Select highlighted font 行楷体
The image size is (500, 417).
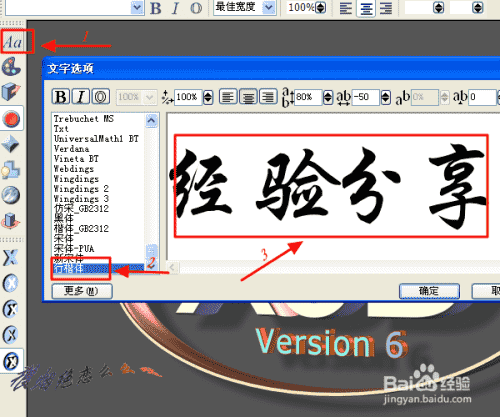(98, 268)
